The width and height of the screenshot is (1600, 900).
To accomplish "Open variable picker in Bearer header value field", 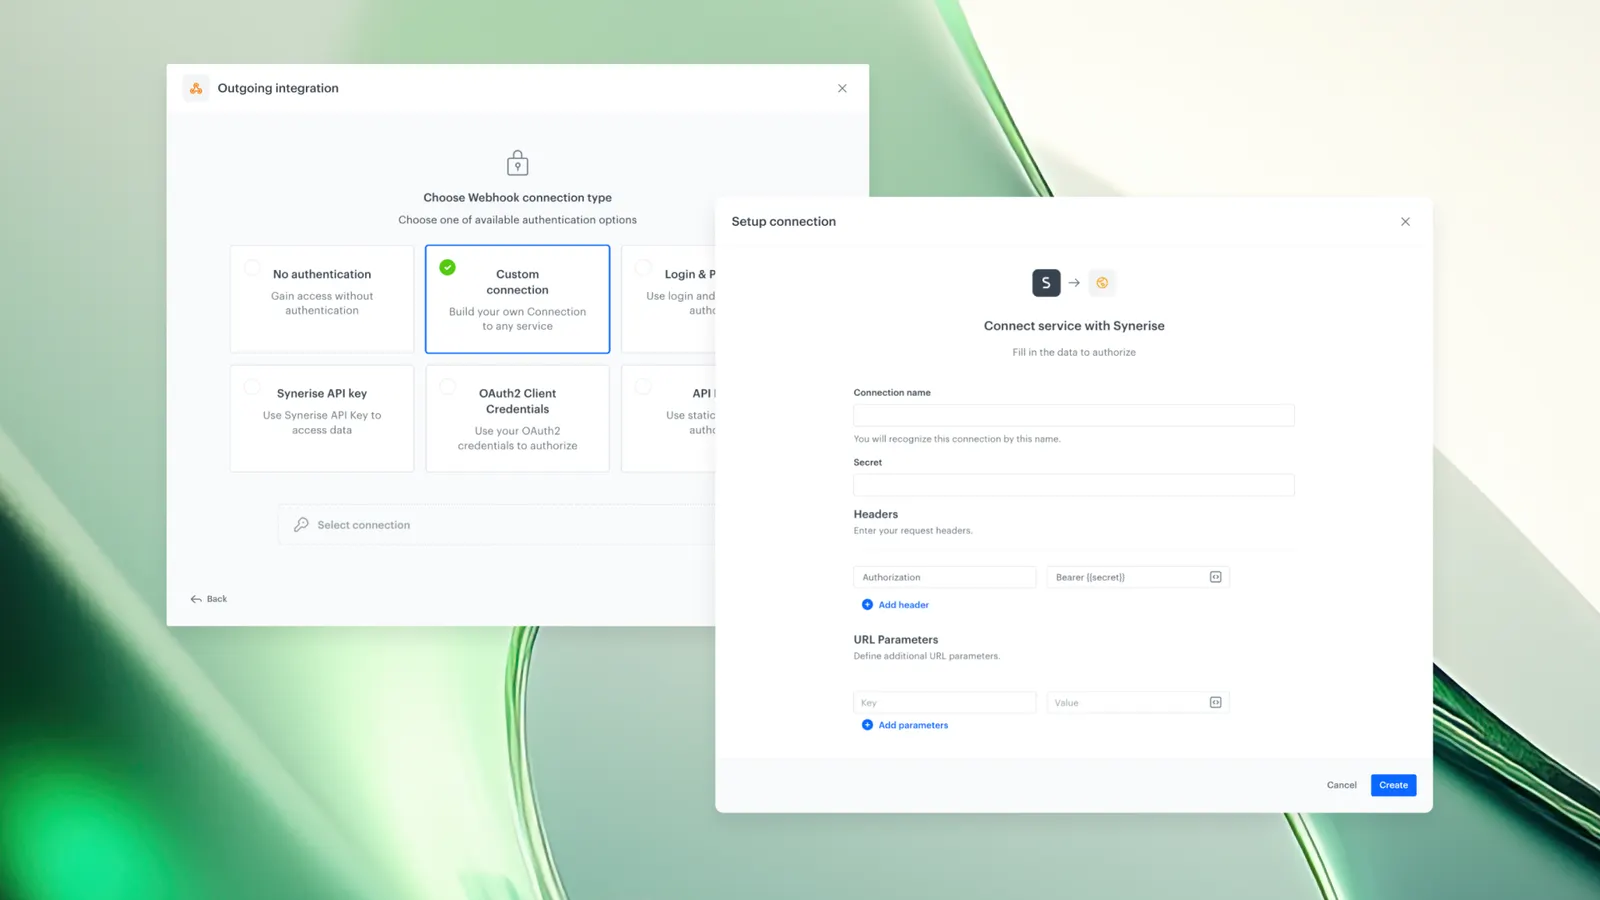I will 1215,577.
